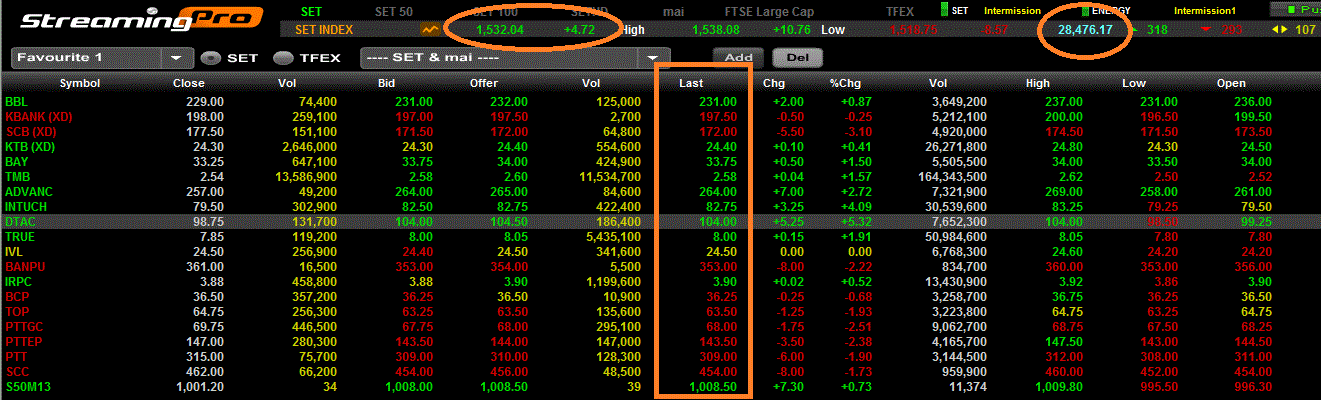This screenshot has width=1321, height=400.
Task: Expand the SET & mai dropdown
Action: (x=654, y=58)
